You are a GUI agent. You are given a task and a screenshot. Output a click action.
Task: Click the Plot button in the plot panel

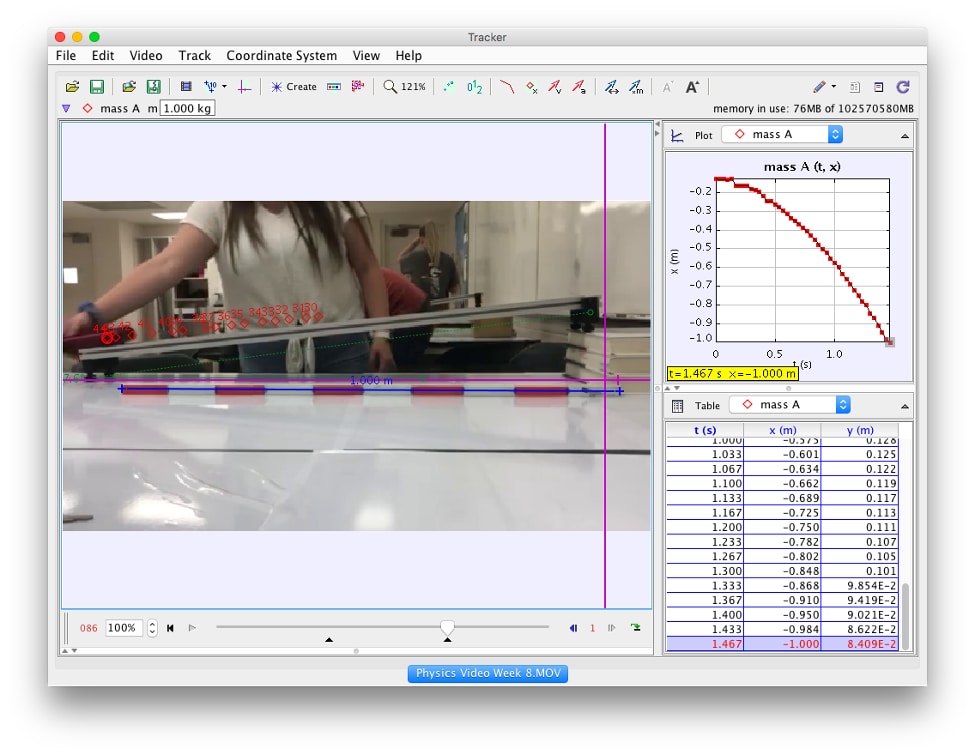(x=704, y=135)
